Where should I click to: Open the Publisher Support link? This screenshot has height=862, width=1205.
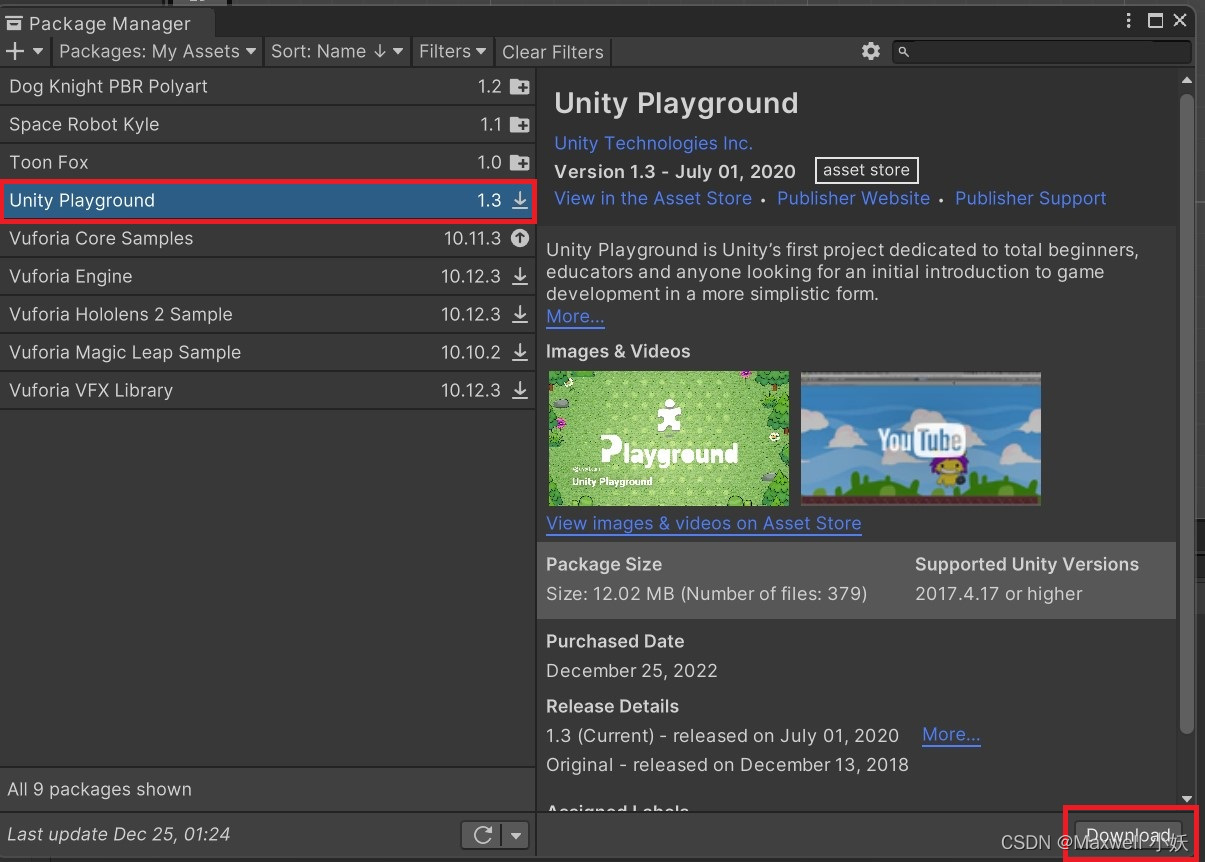[x=1030, y=198]
